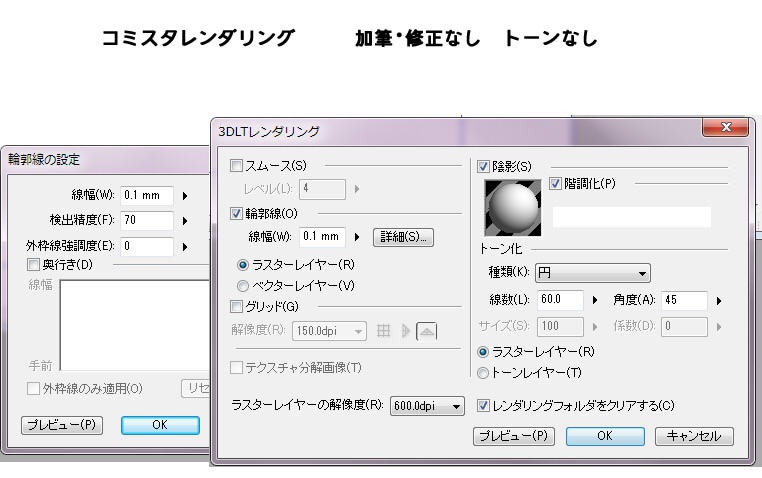The width and height of the screenshot is (762, 478).
Task: Click OK in 3DLTレンダリング dialog
Action: point(605,436)
